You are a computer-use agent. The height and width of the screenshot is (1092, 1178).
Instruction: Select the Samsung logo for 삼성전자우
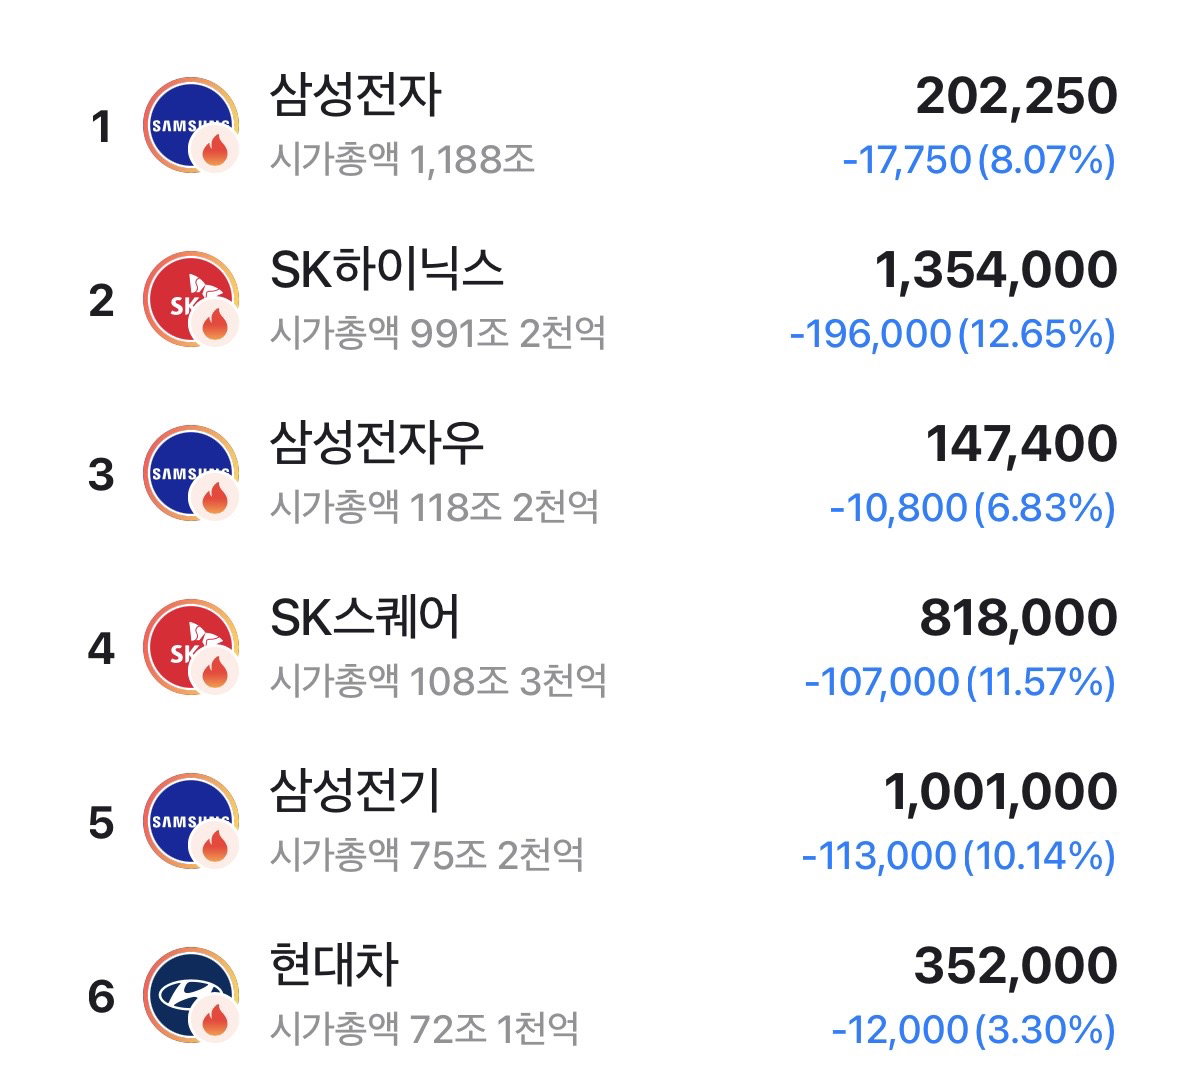coord(191,473)
